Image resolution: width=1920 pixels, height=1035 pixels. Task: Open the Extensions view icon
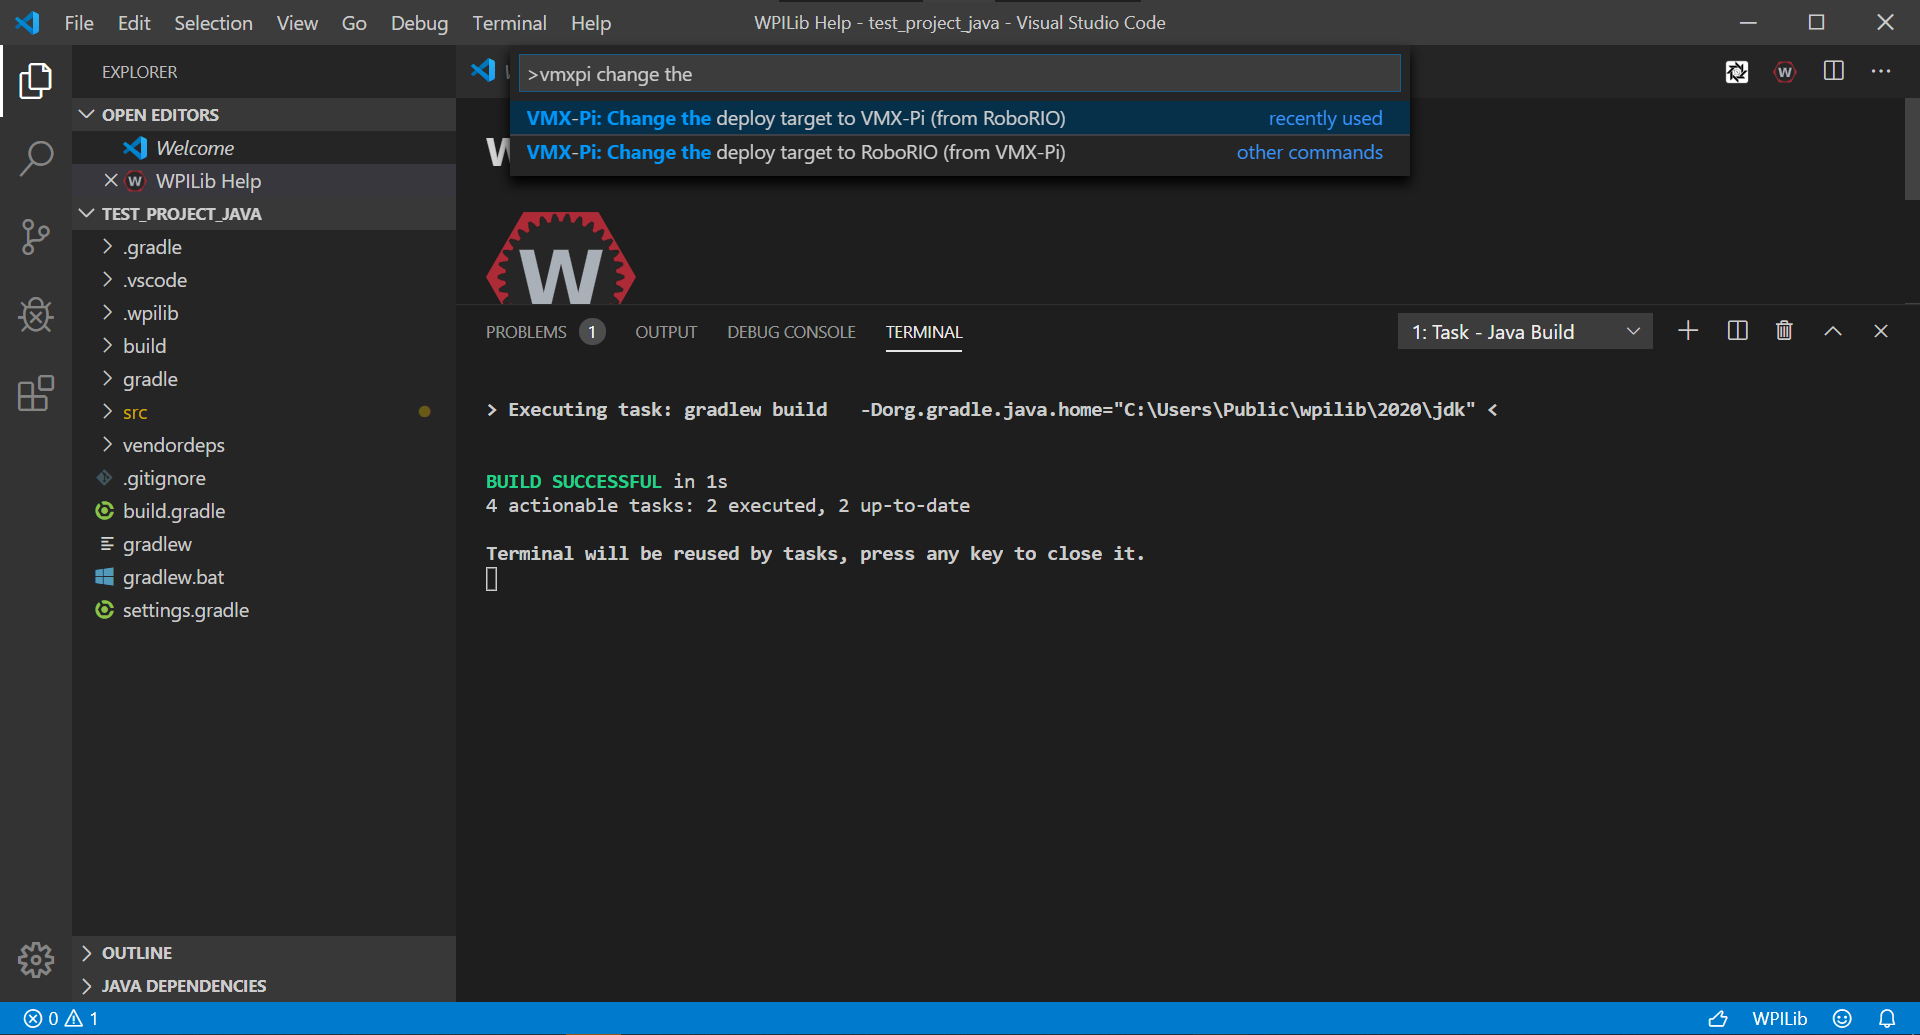coord(36,394)
